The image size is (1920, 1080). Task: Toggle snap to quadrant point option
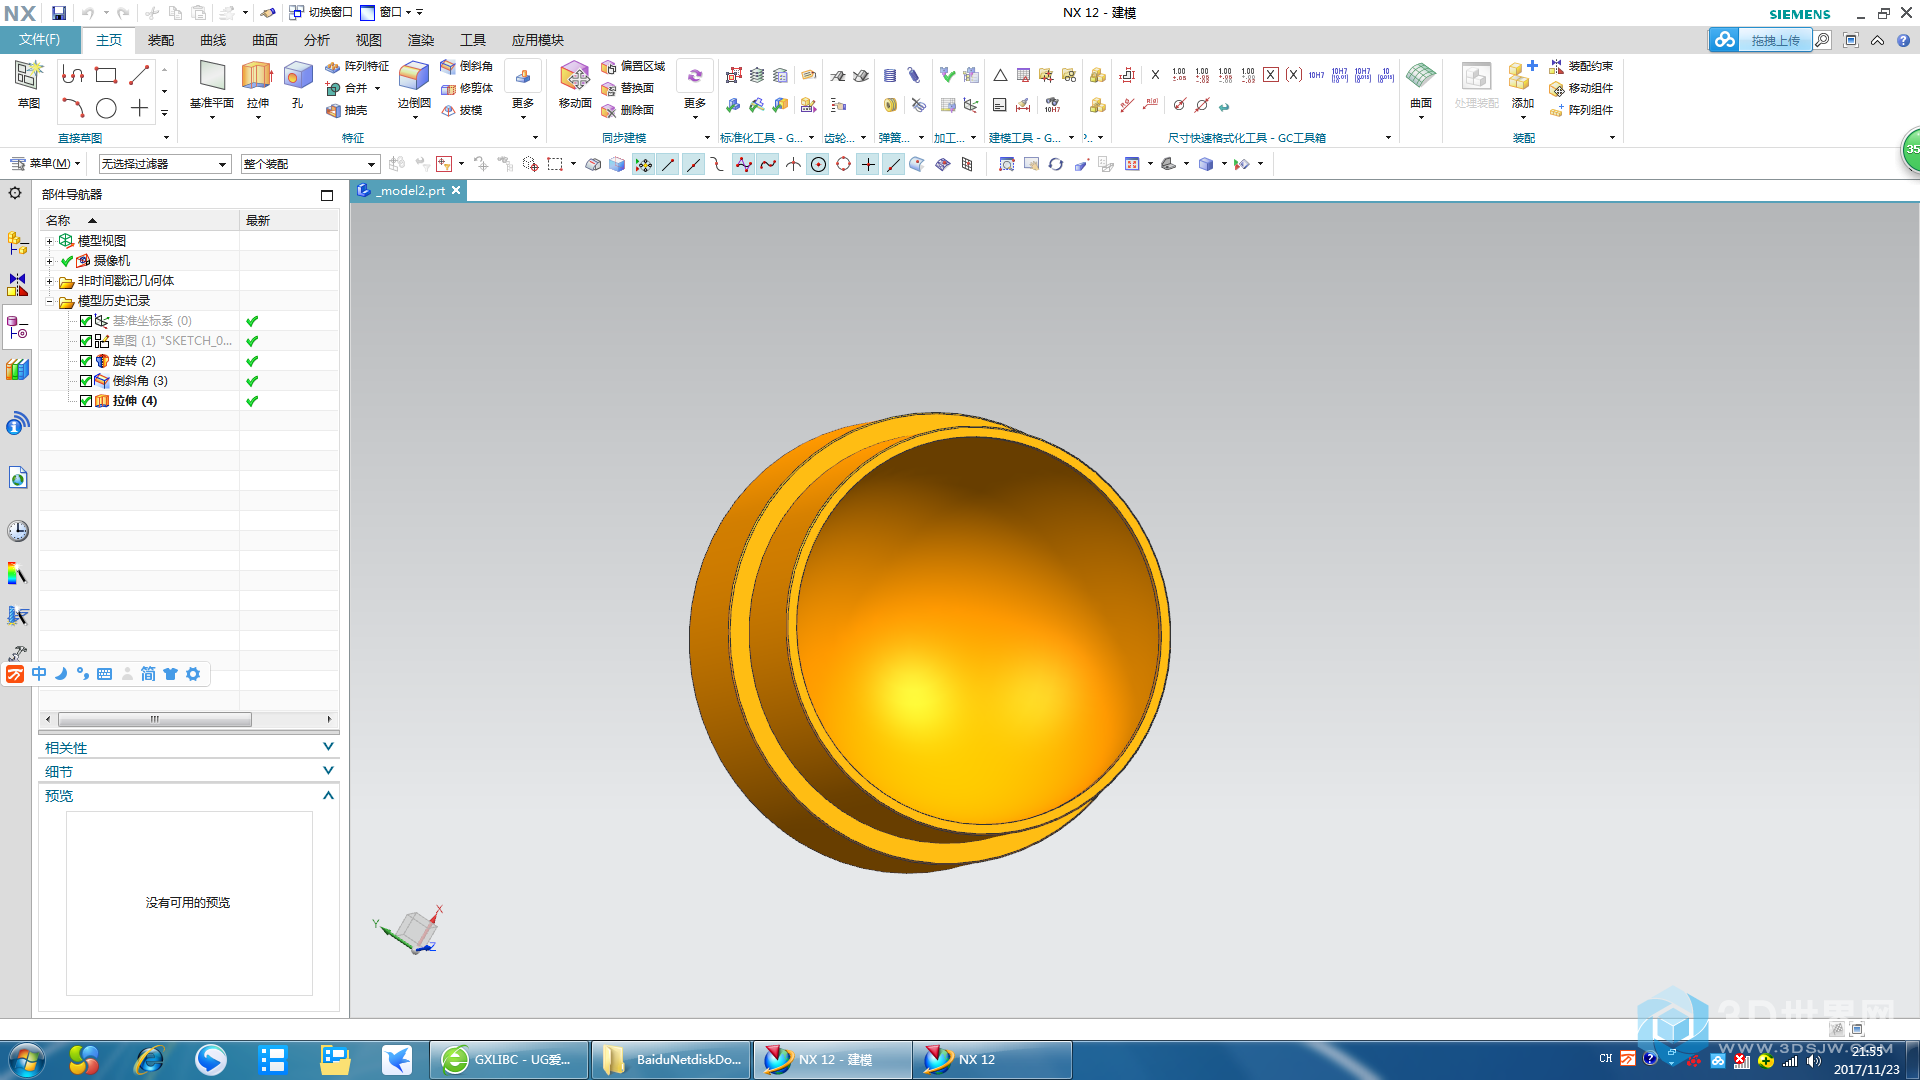coord(843,164)
